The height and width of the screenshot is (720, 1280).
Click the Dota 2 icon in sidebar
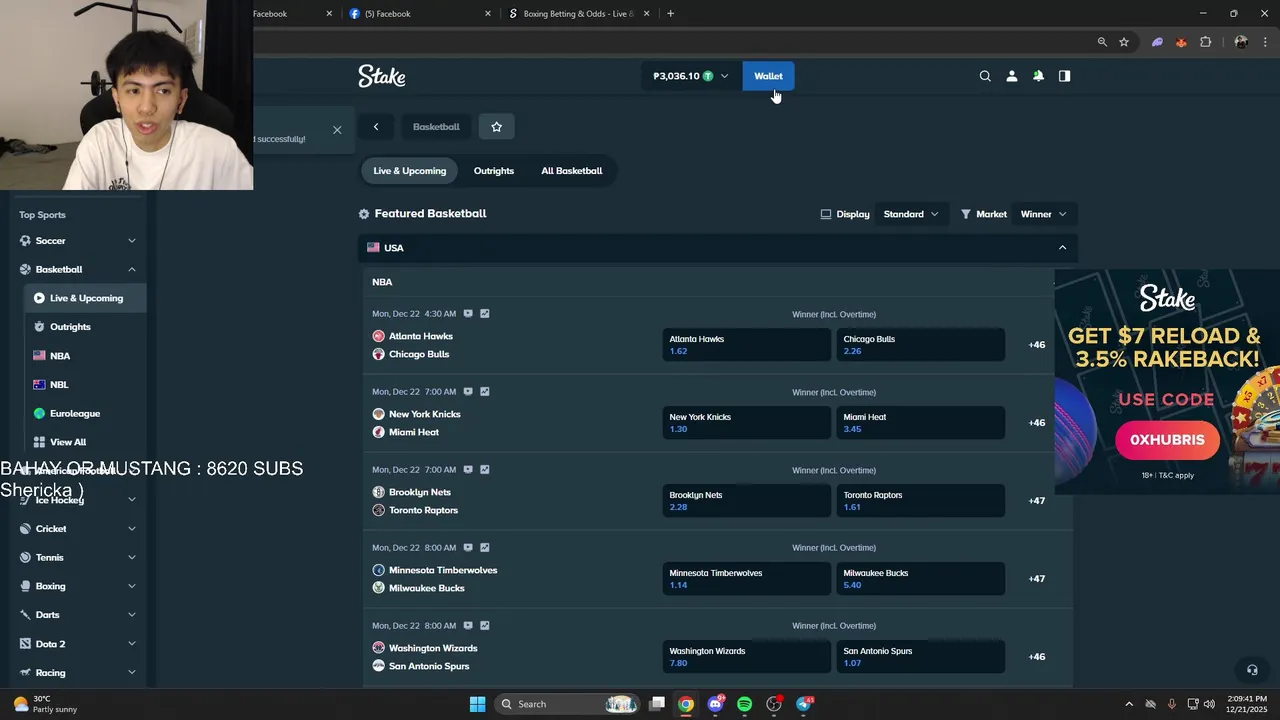pos(26,644)
